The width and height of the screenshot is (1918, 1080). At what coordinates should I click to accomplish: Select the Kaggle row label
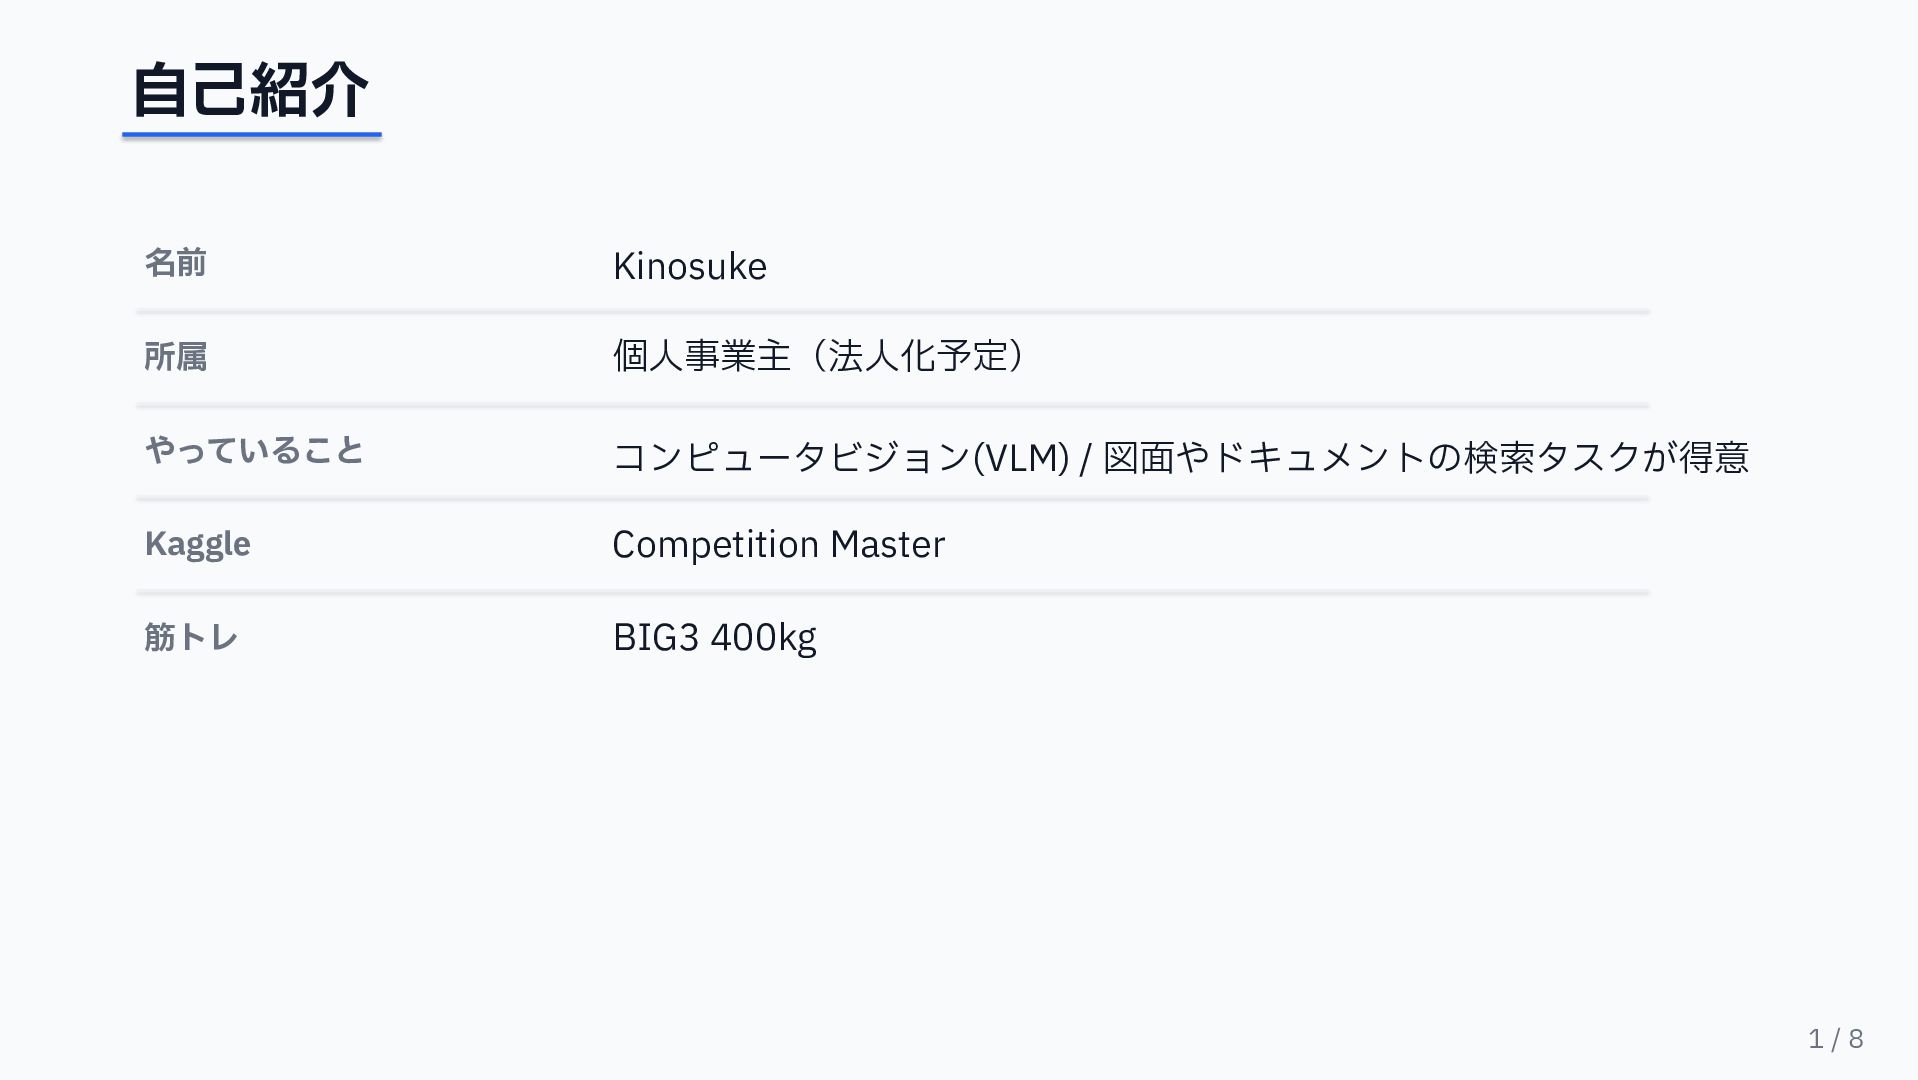(x=197, y=544)
